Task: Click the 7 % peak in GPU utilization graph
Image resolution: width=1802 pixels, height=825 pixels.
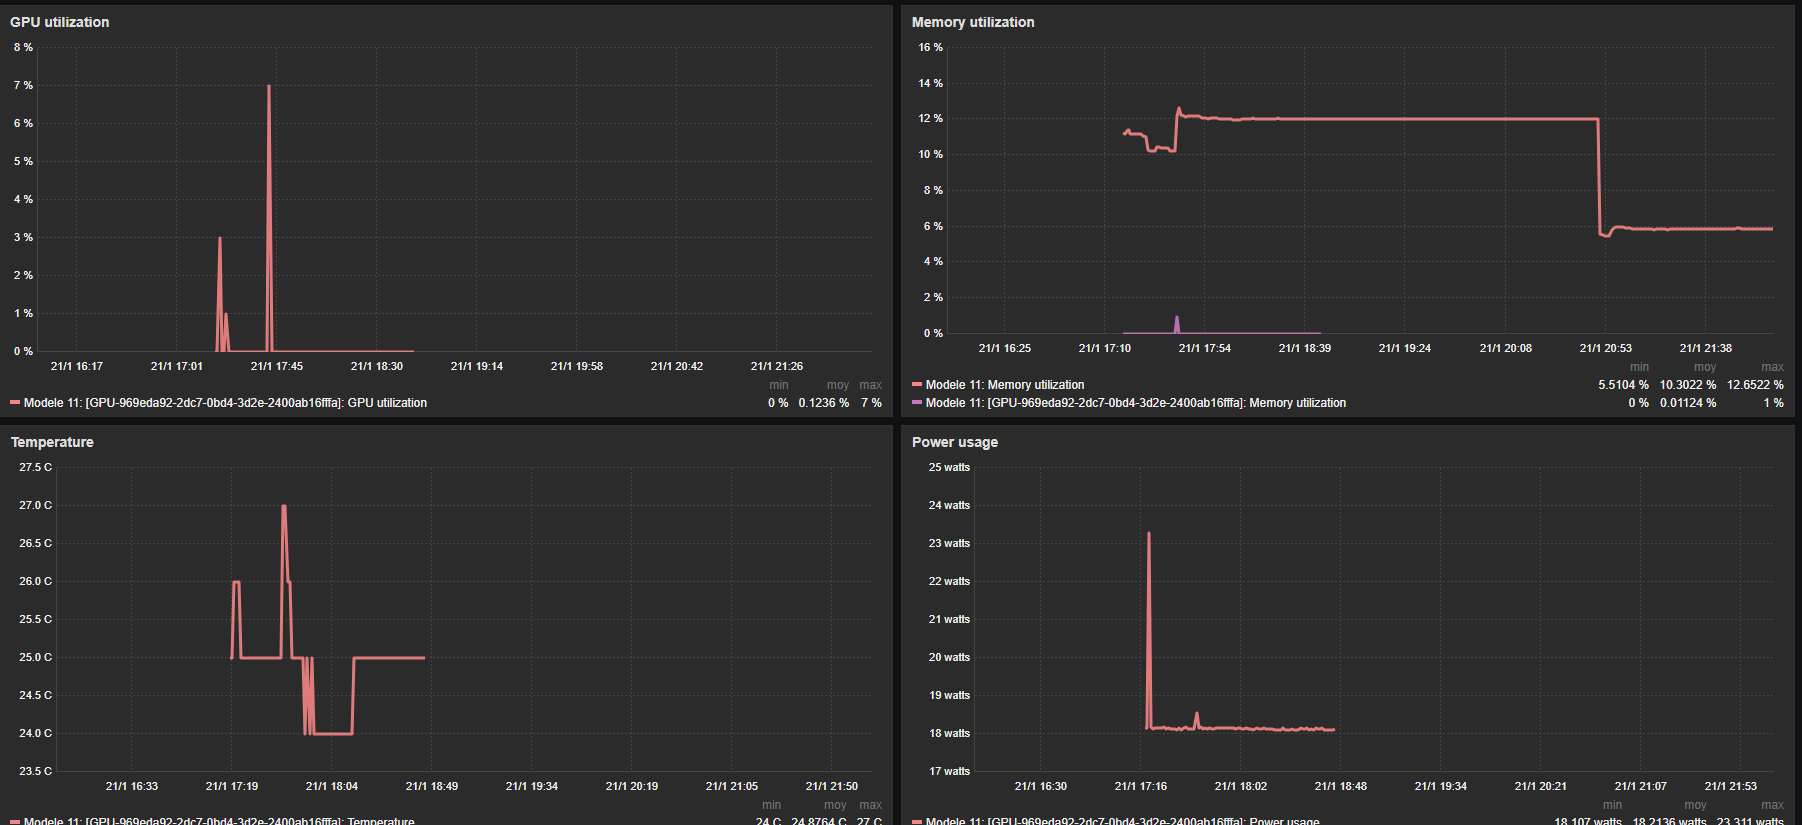Action: [269, 86]
